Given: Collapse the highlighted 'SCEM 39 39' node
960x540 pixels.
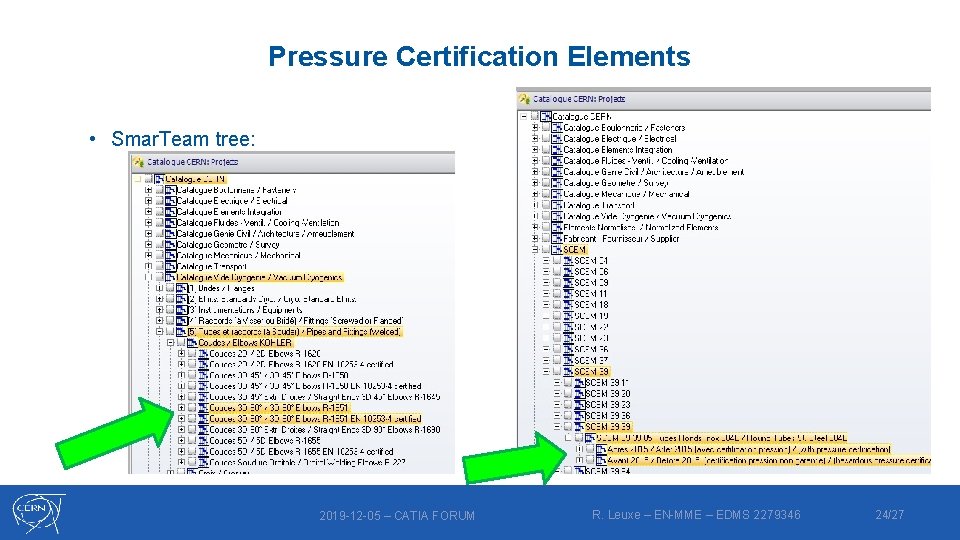Looking at the screenshot, I should point(557,427).
